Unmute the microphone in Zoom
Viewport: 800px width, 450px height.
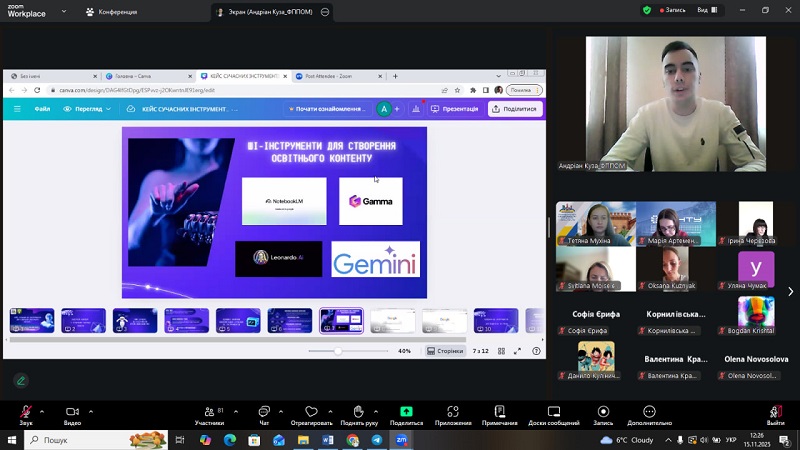pos(26,411)
